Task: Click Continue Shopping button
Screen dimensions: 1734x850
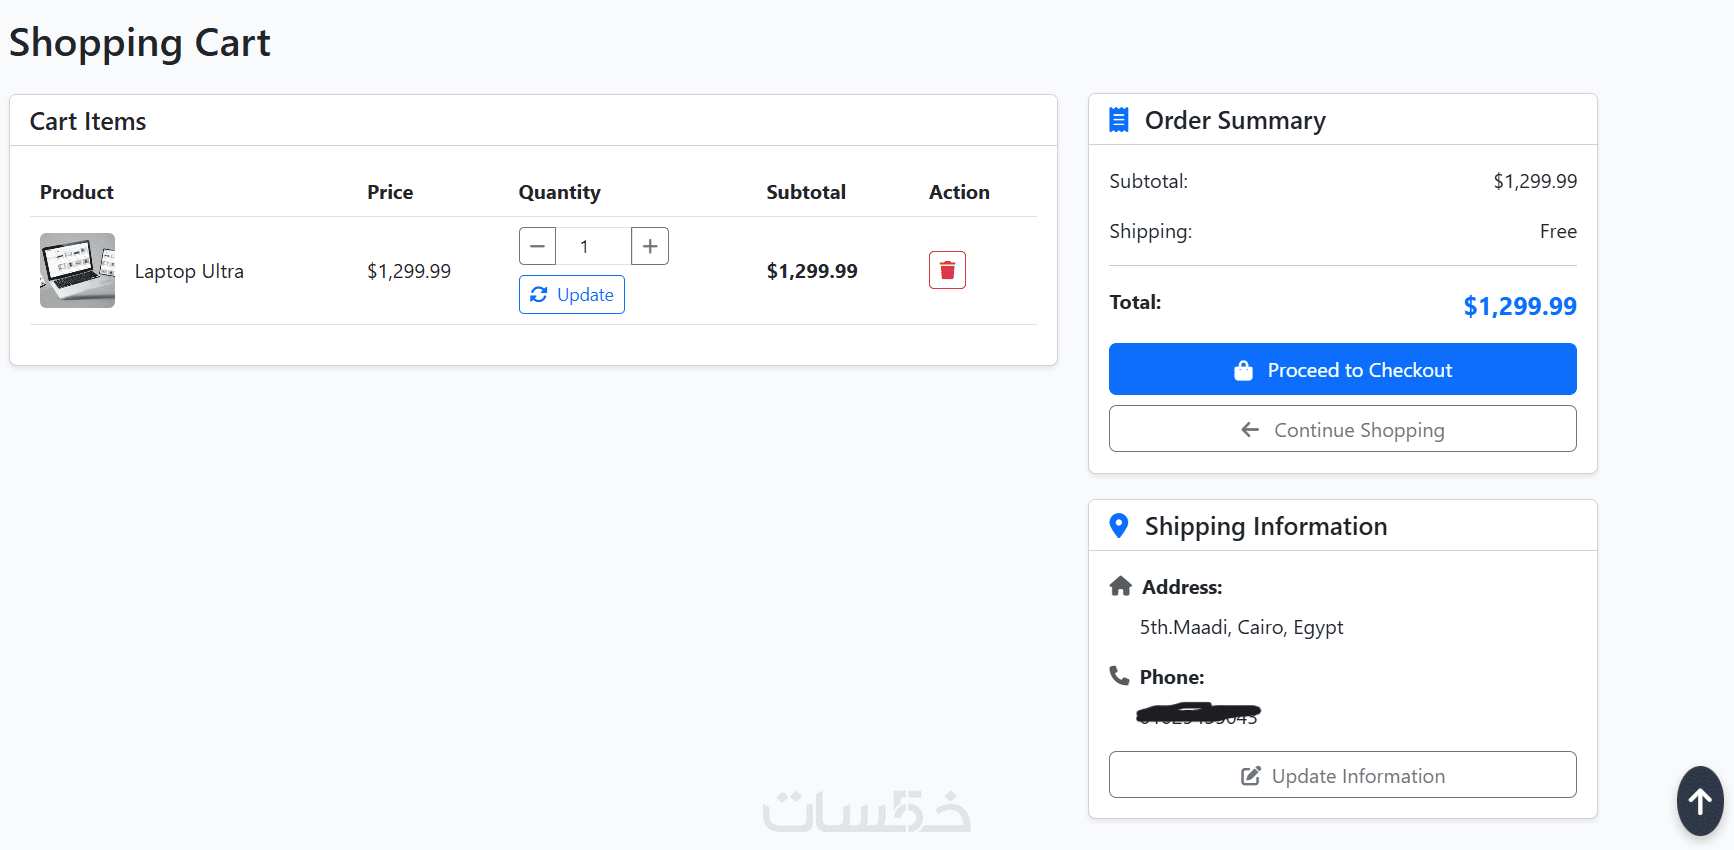Action: (1342, 429)
